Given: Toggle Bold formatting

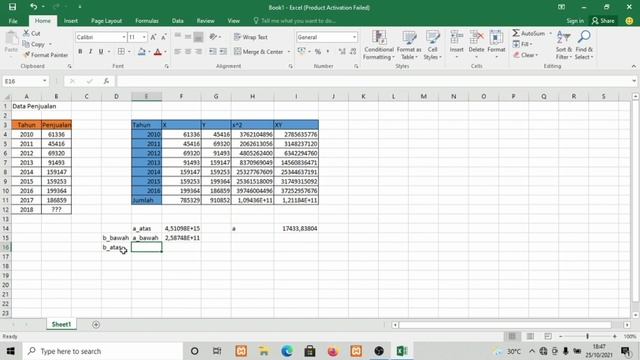Looking at the screenshot, I should (80, 52).
